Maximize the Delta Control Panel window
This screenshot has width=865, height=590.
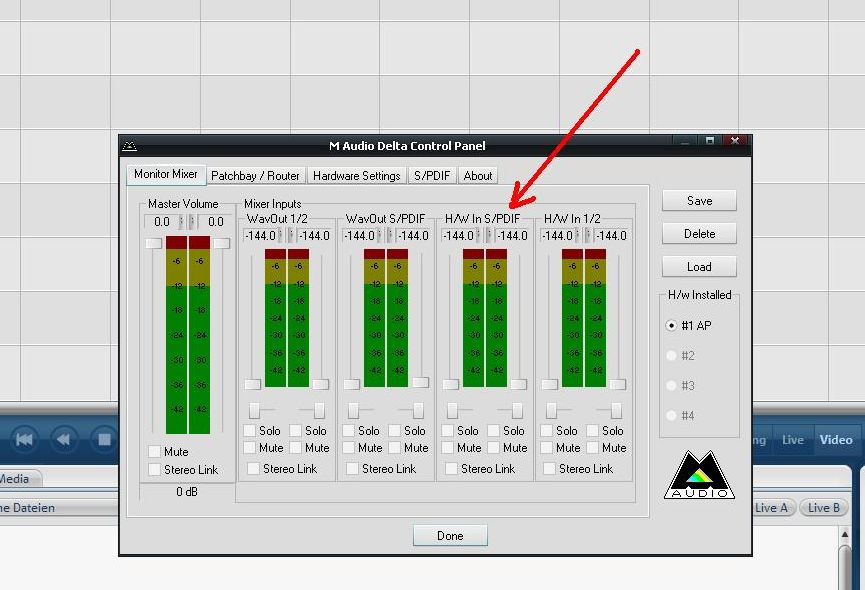tap(709, 141)
